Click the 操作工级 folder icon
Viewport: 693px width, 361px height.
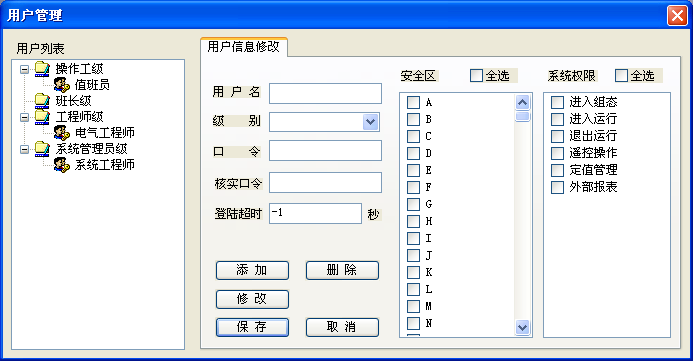pyautogui.click(x=42, y=68)
